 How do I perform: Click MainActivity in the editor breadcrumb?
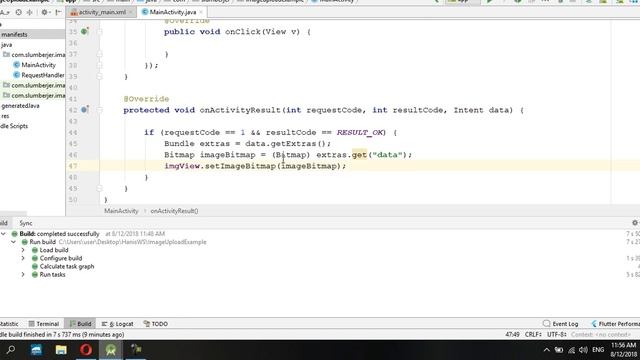121,211
